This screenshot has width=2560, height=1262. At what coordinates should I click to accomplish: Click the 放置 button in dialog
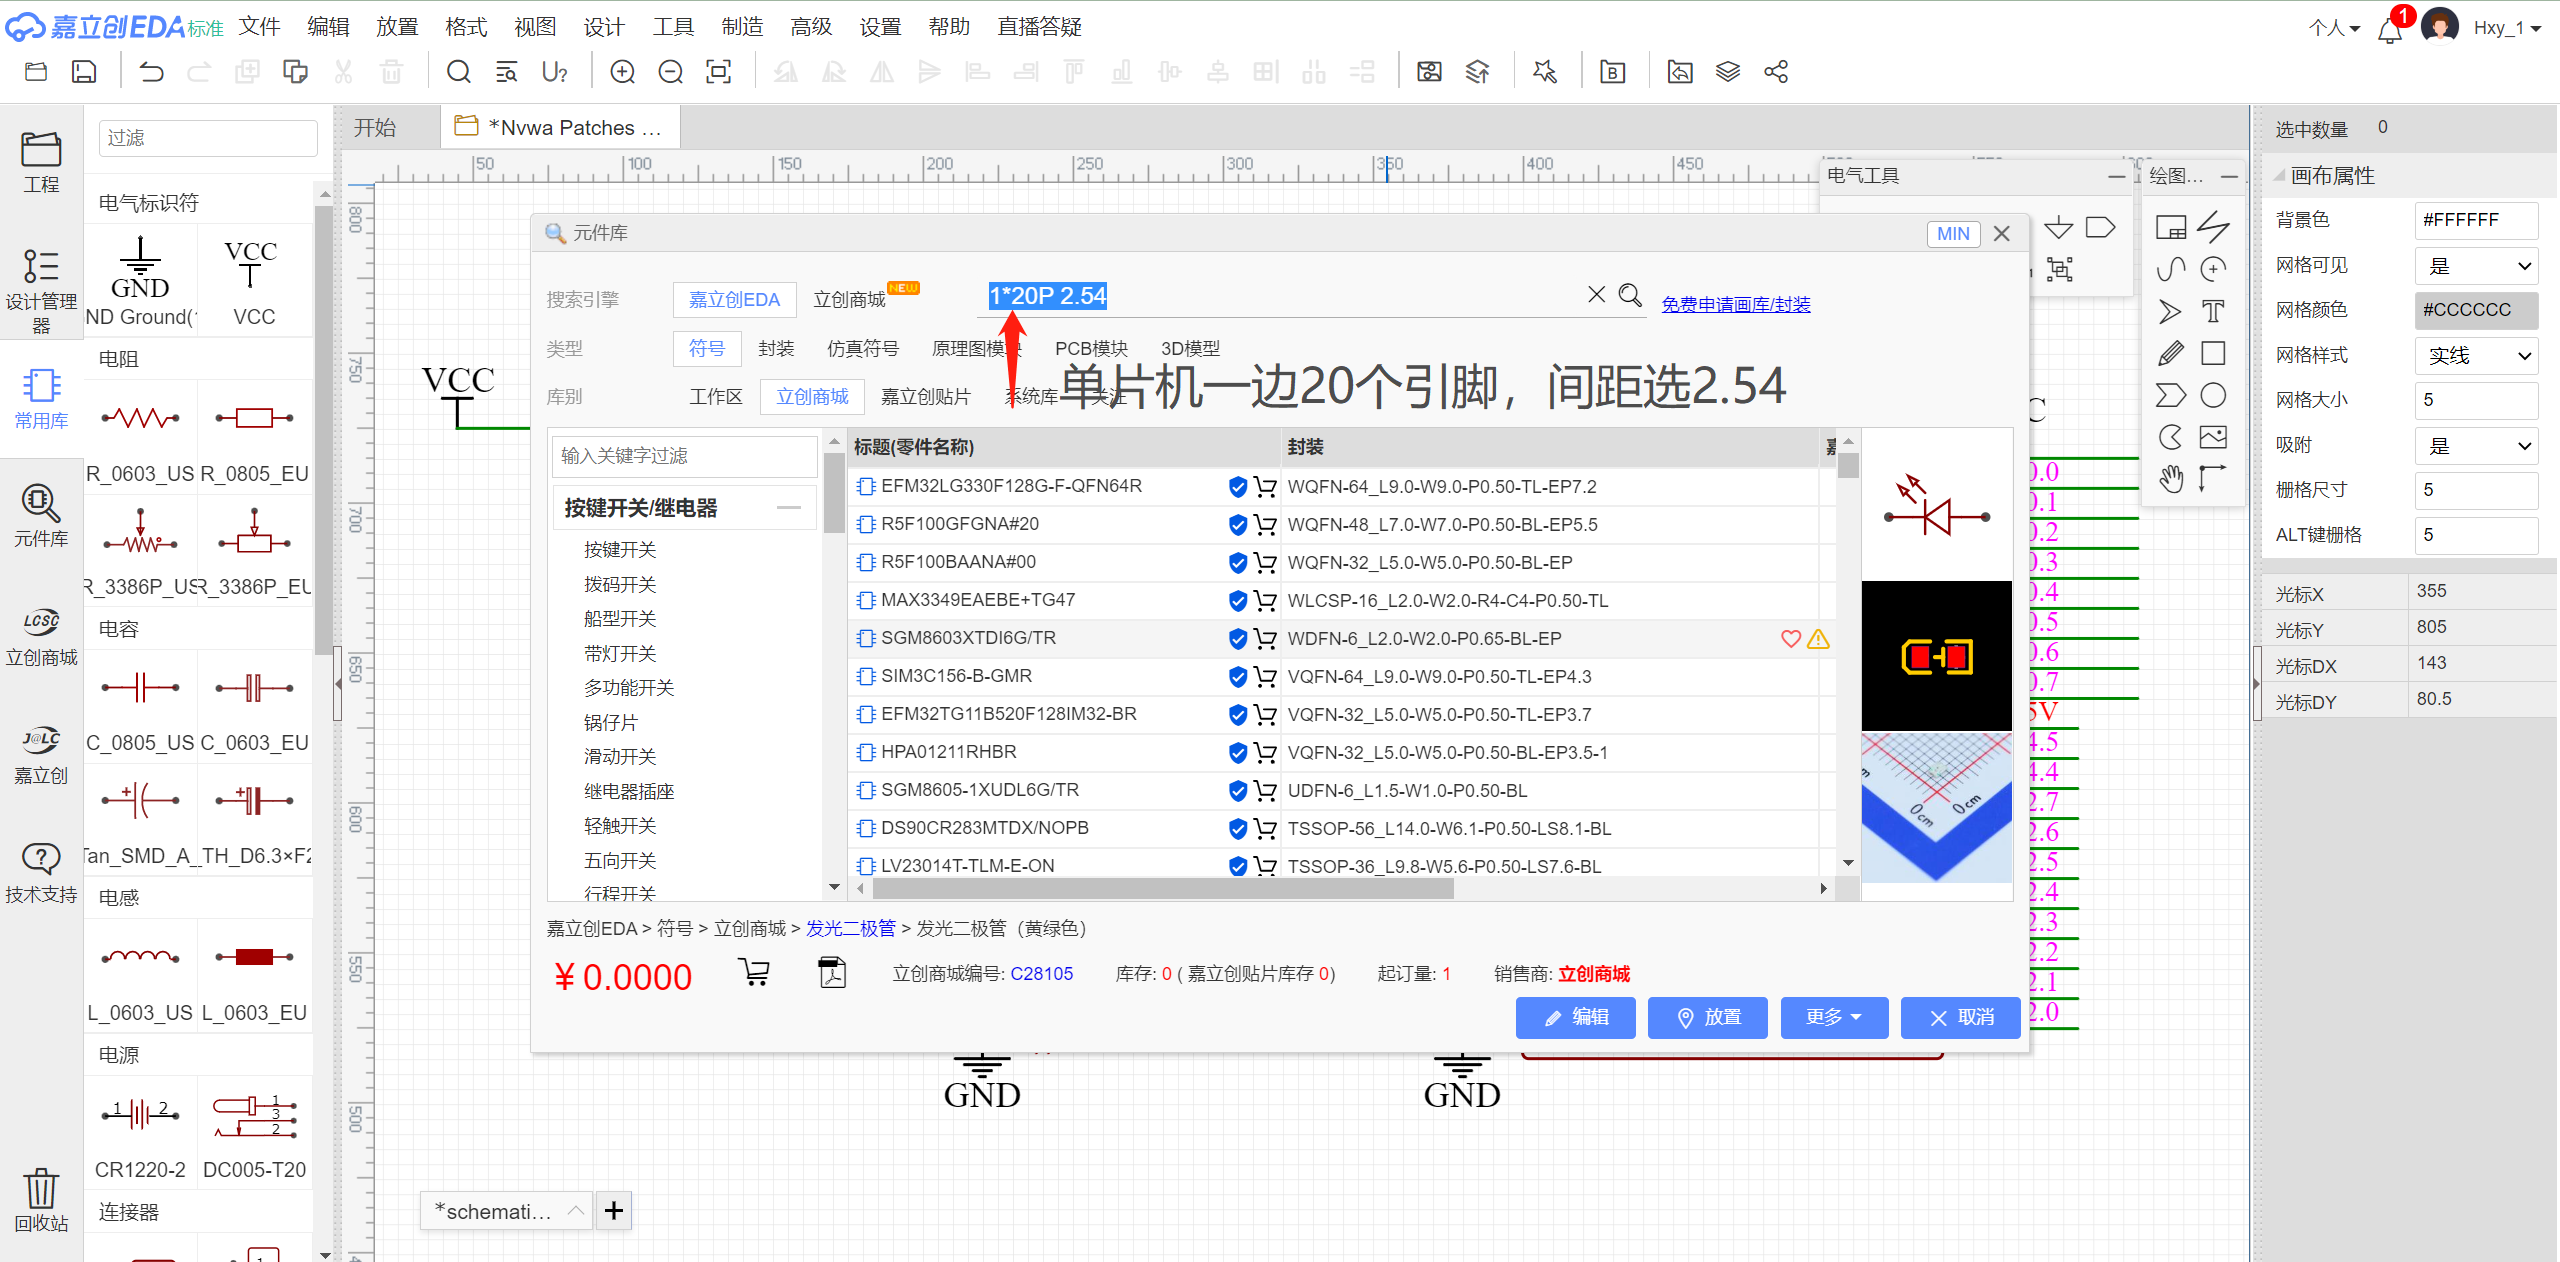(x=1707, y=1017)
